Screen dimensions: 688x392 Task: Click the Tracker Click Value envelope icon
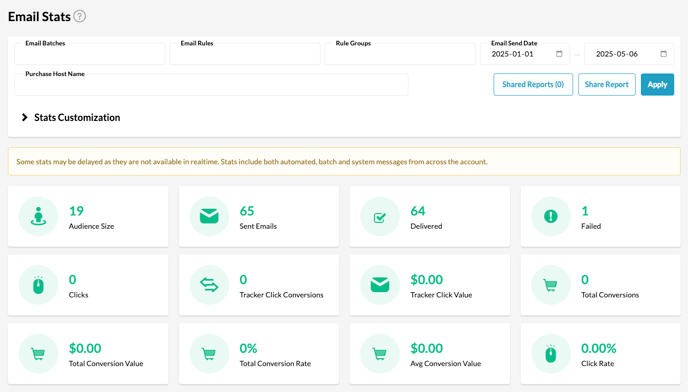(x=380, y=285)
